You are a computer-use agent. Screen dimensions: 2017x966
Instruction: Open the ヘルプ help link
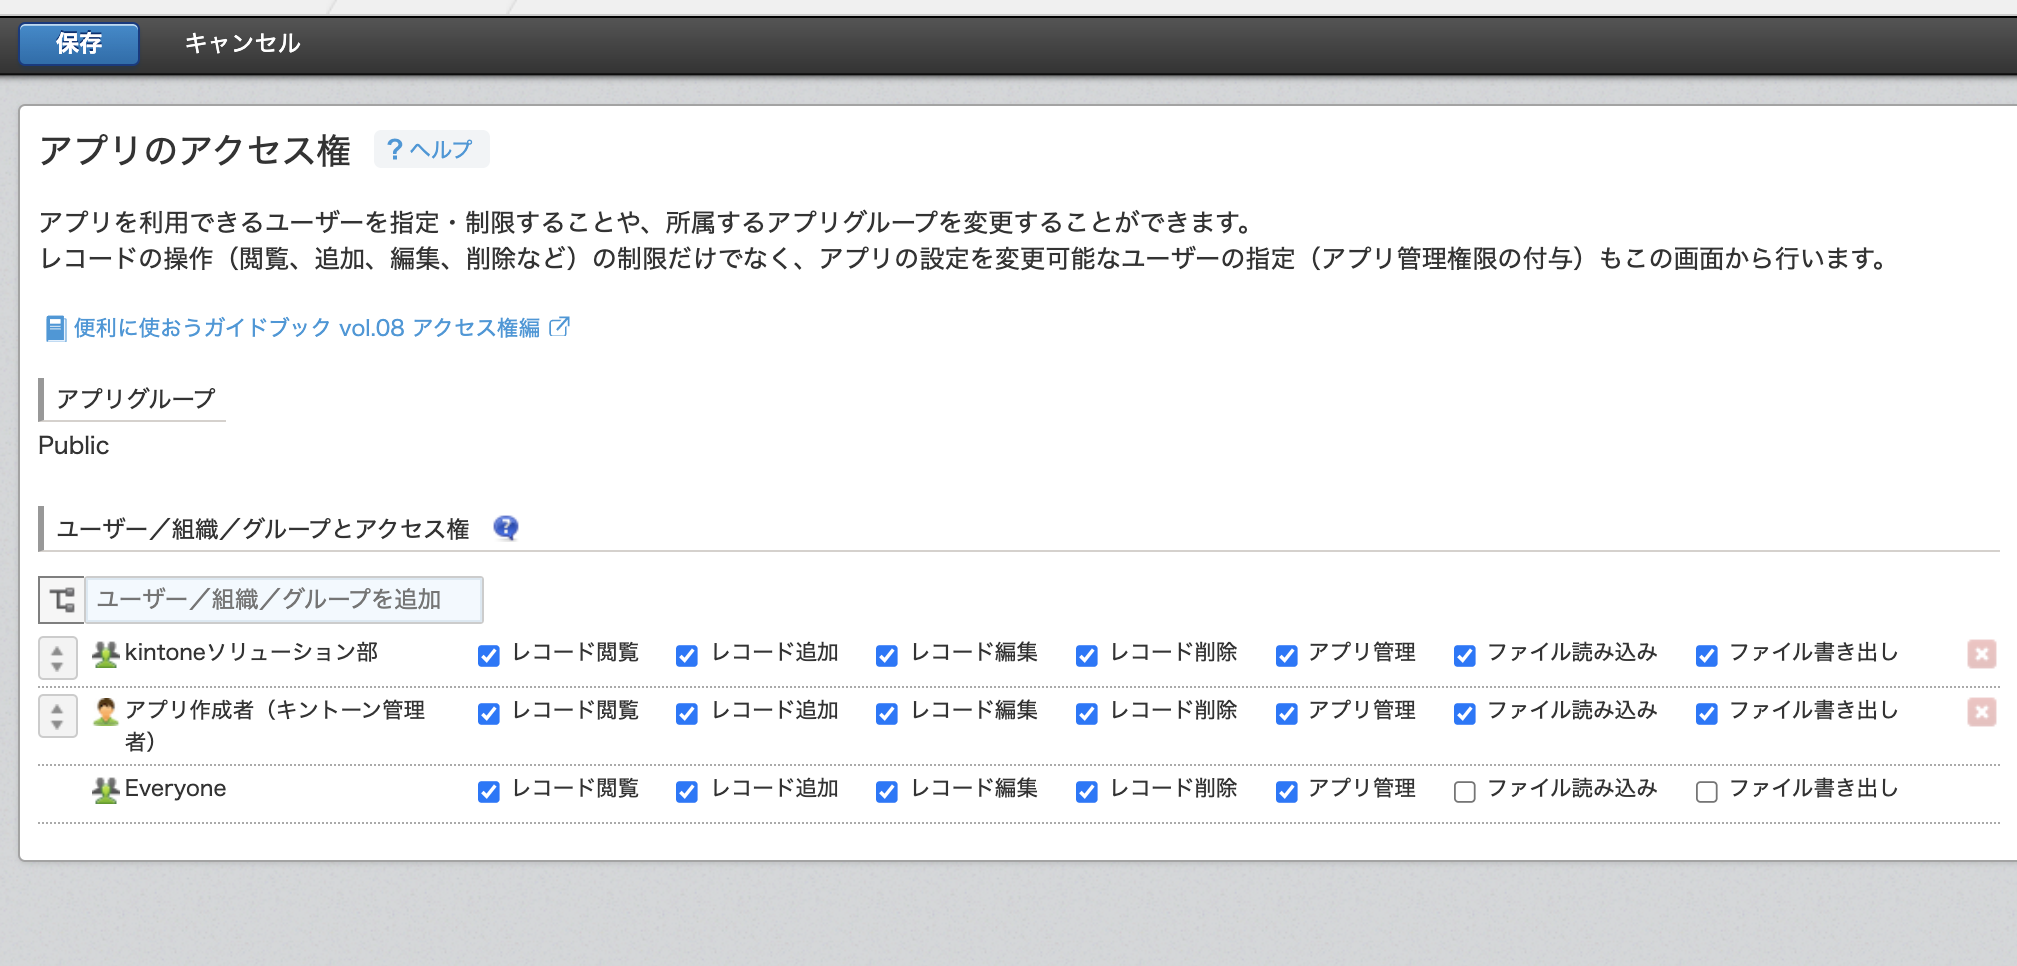tap(431, 149)
